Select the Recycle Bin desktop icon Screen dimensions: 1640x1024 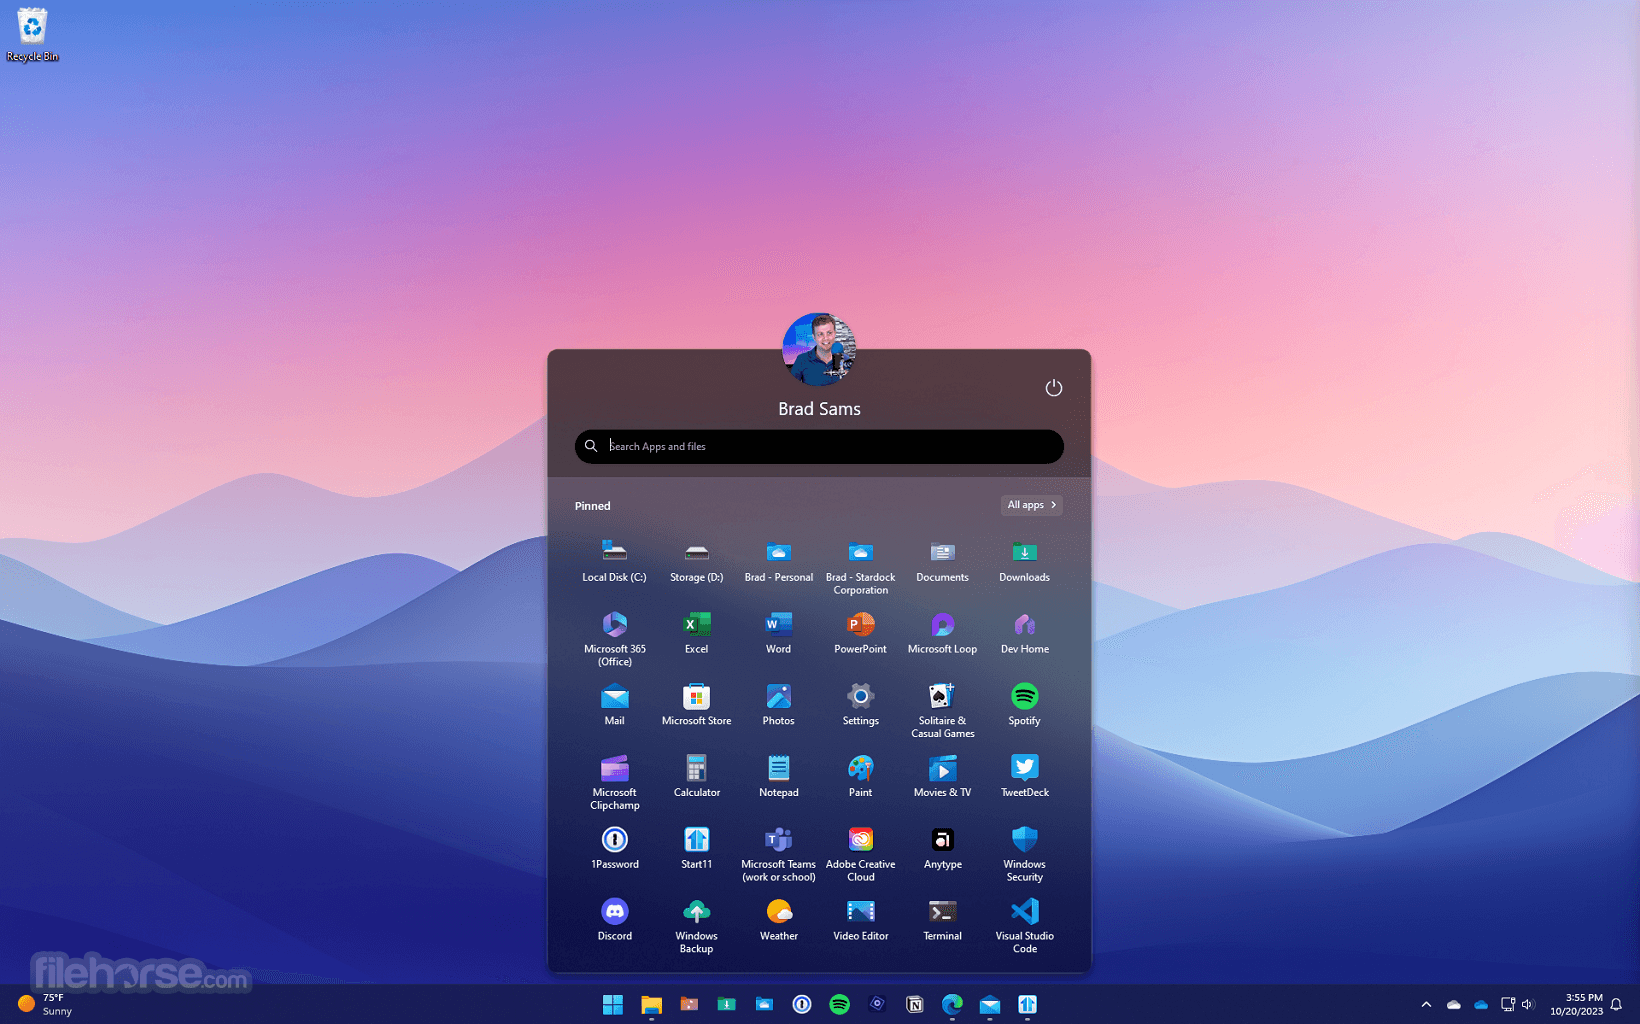(32, 35)
